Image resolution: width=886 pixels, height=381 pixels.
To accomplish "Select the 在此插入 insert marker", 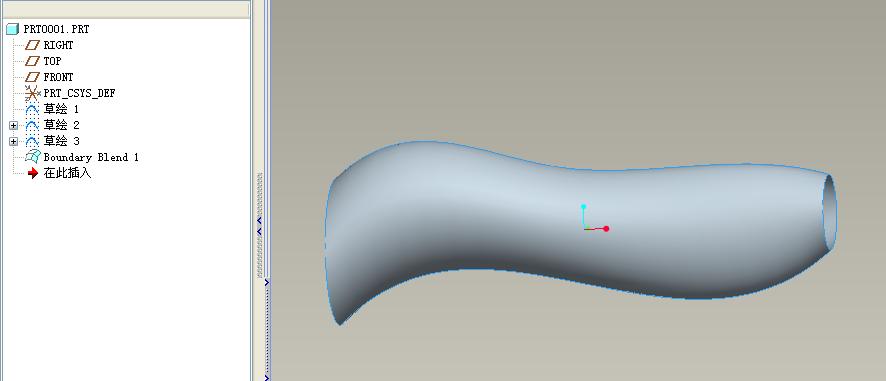I will pos(67,173).
